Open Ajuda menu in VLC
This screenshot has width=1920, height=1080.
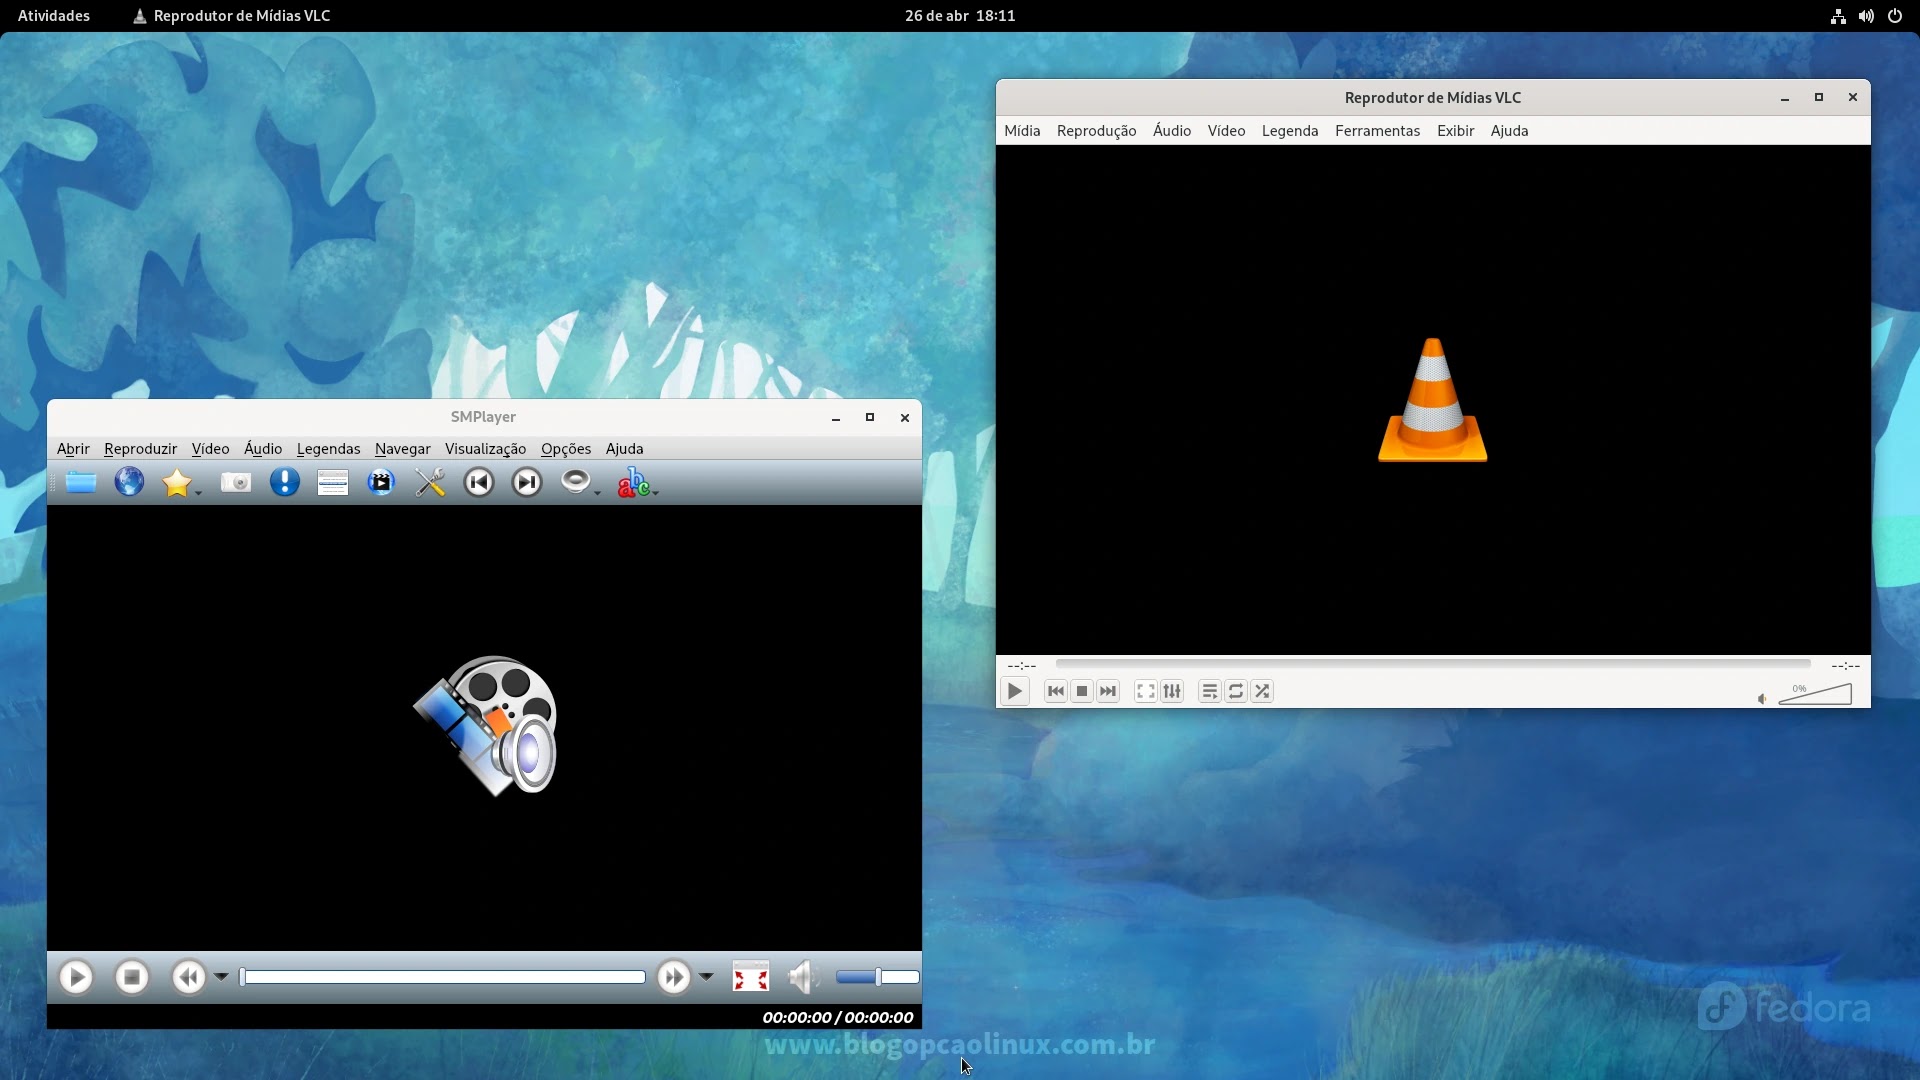pos(1509,131)
